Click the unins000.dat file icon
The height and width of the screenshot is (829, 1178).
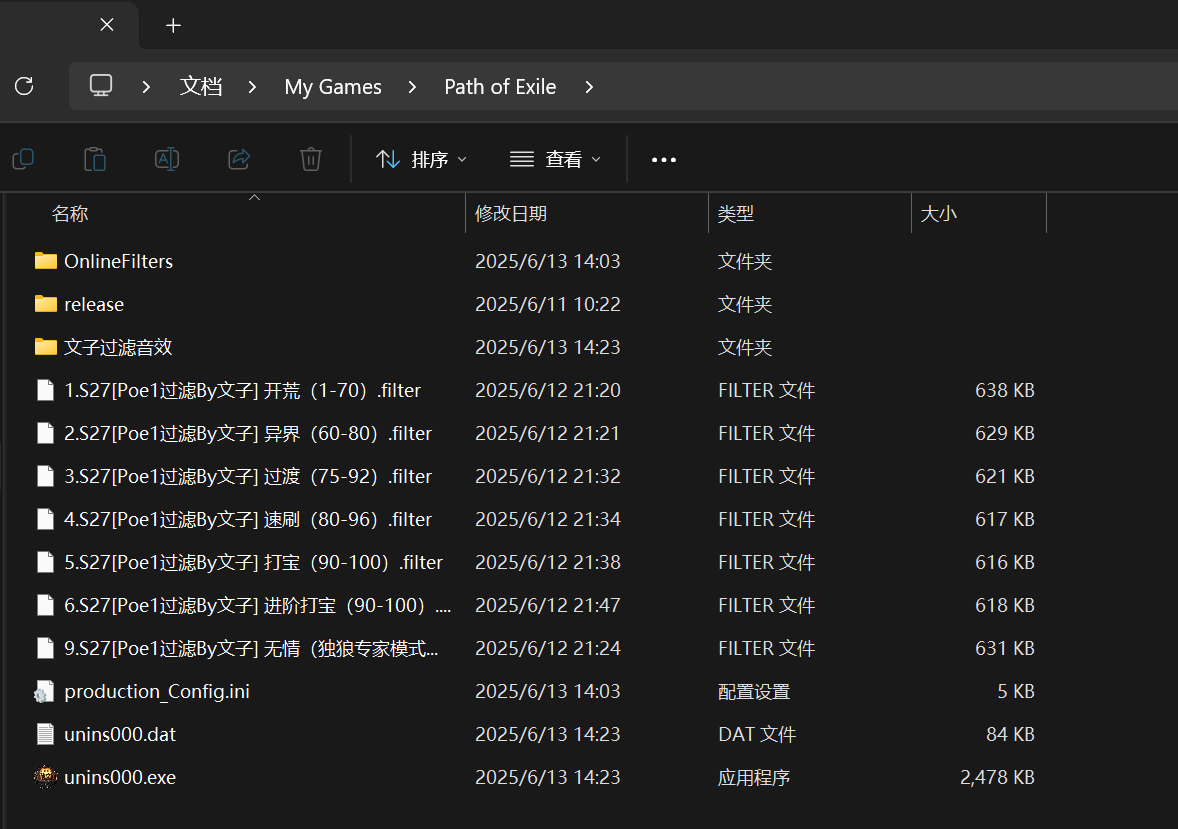point(46,734)
